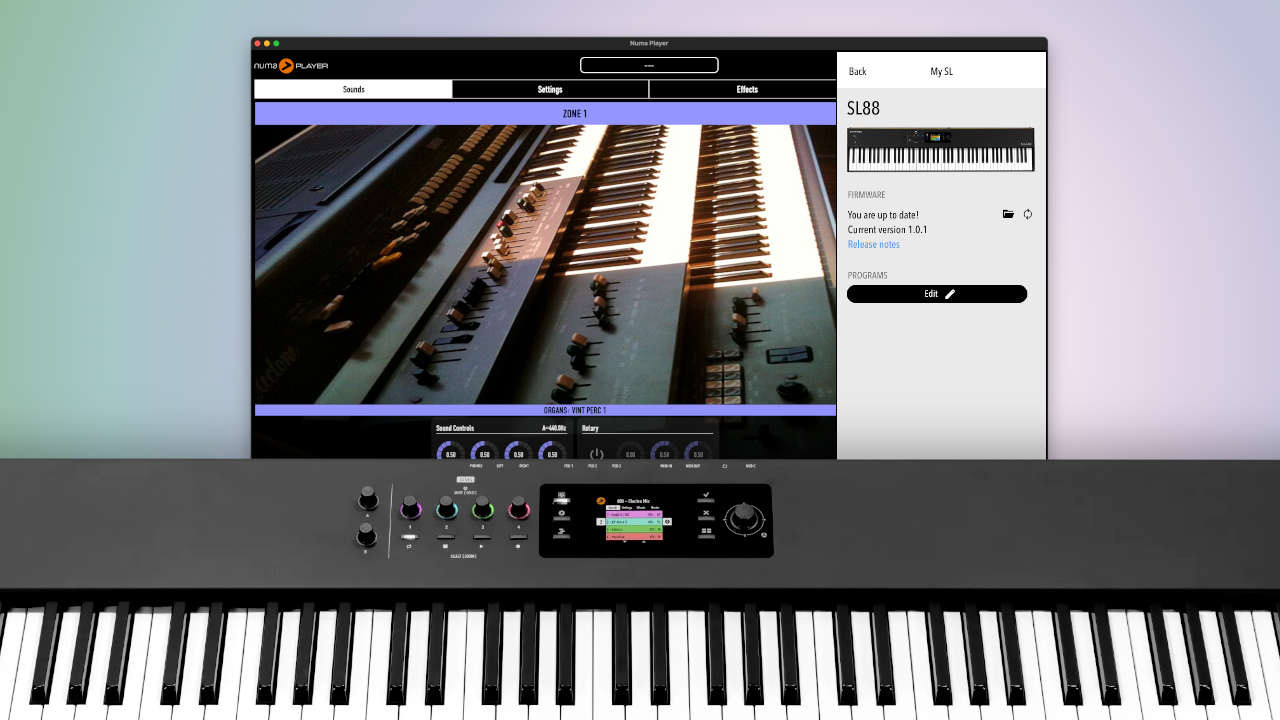Click the button under knob 3

click(x=482, y=537)
